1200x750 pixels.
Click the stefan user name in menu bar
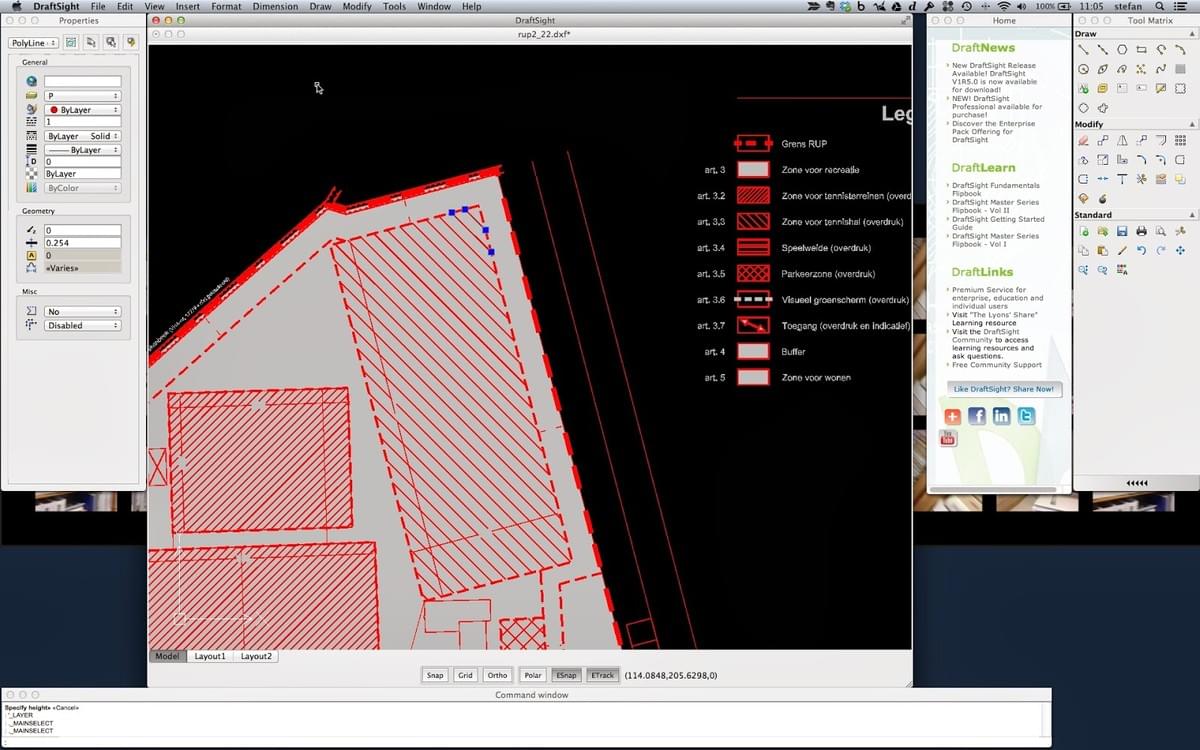(1128, 6)
